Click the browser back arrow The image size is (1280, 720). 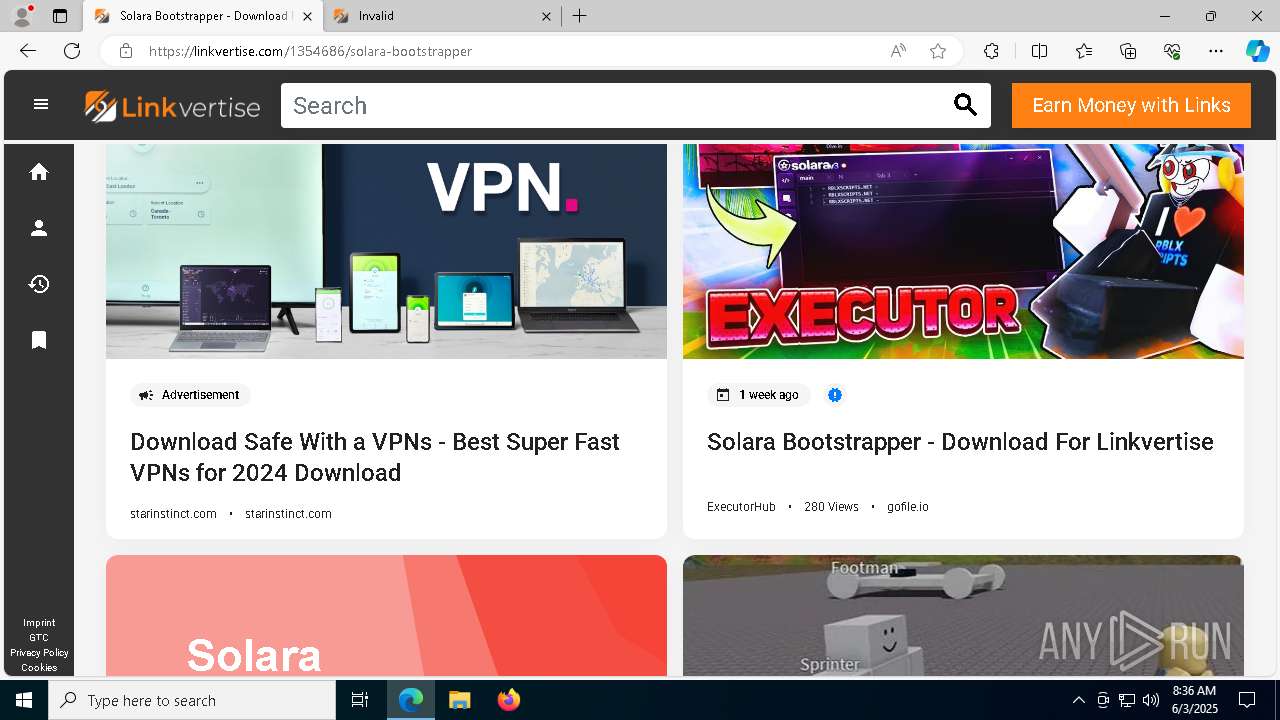pos(28,51)
